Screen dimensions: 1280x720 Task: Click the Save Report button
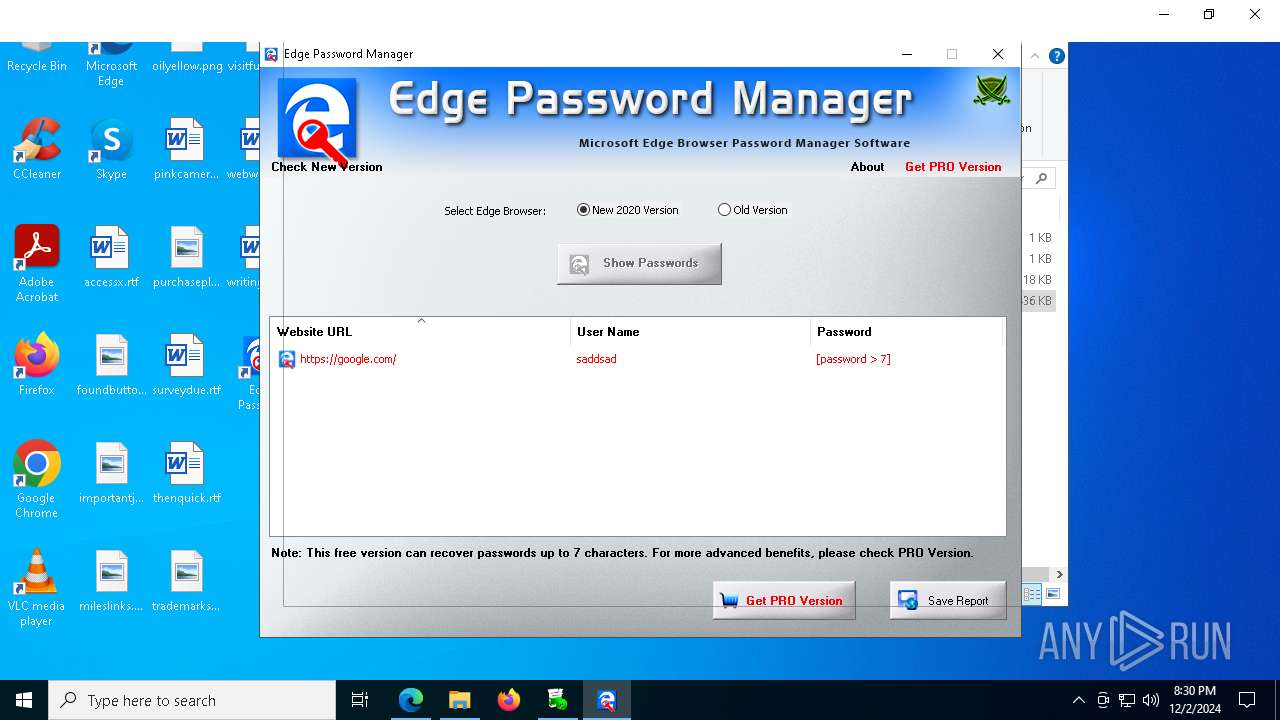(948, 600)
